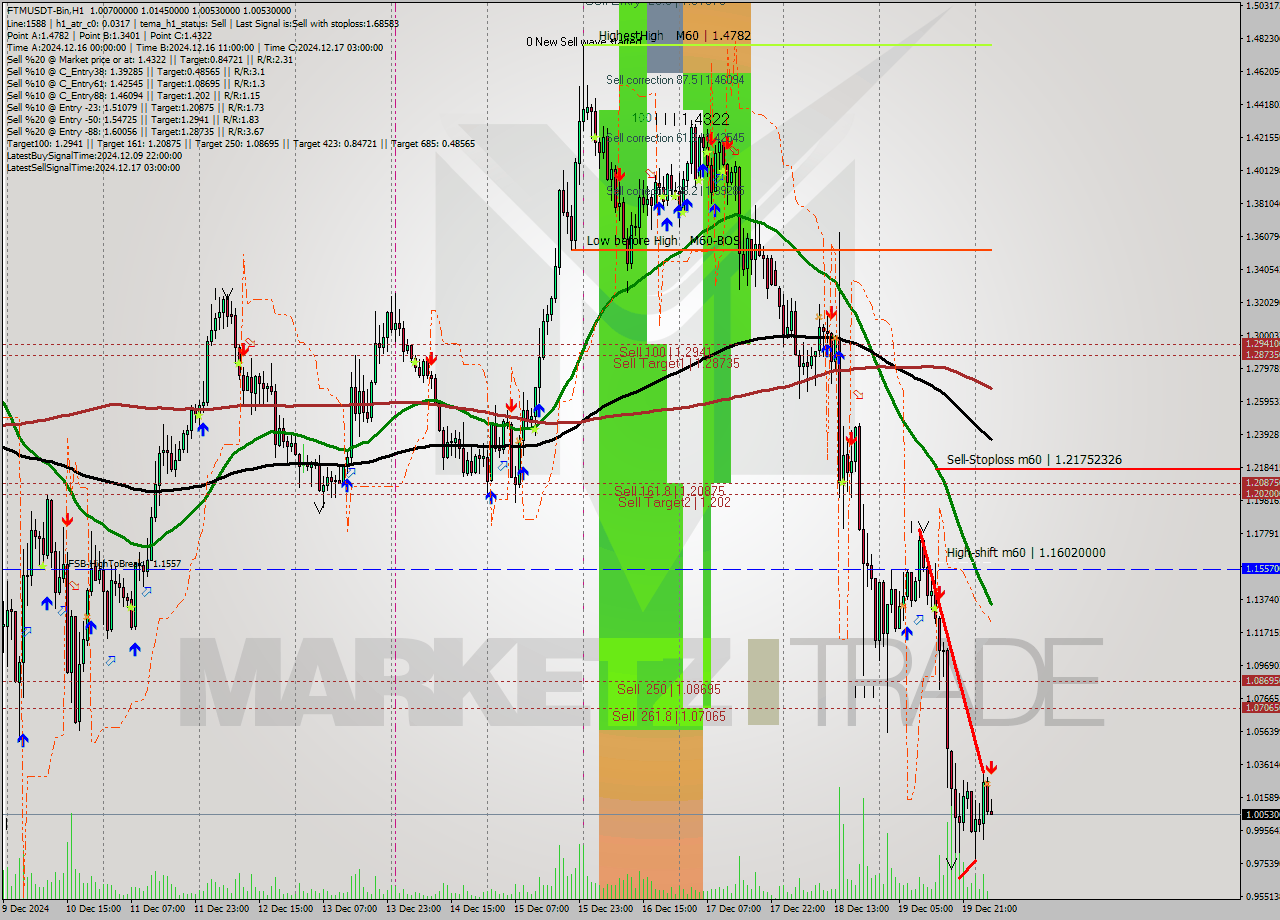The width and height of the screenshot is (1280, 920).
Task: Select the 'Sell %10 @ C_Entry88' line
Action: 133,95
